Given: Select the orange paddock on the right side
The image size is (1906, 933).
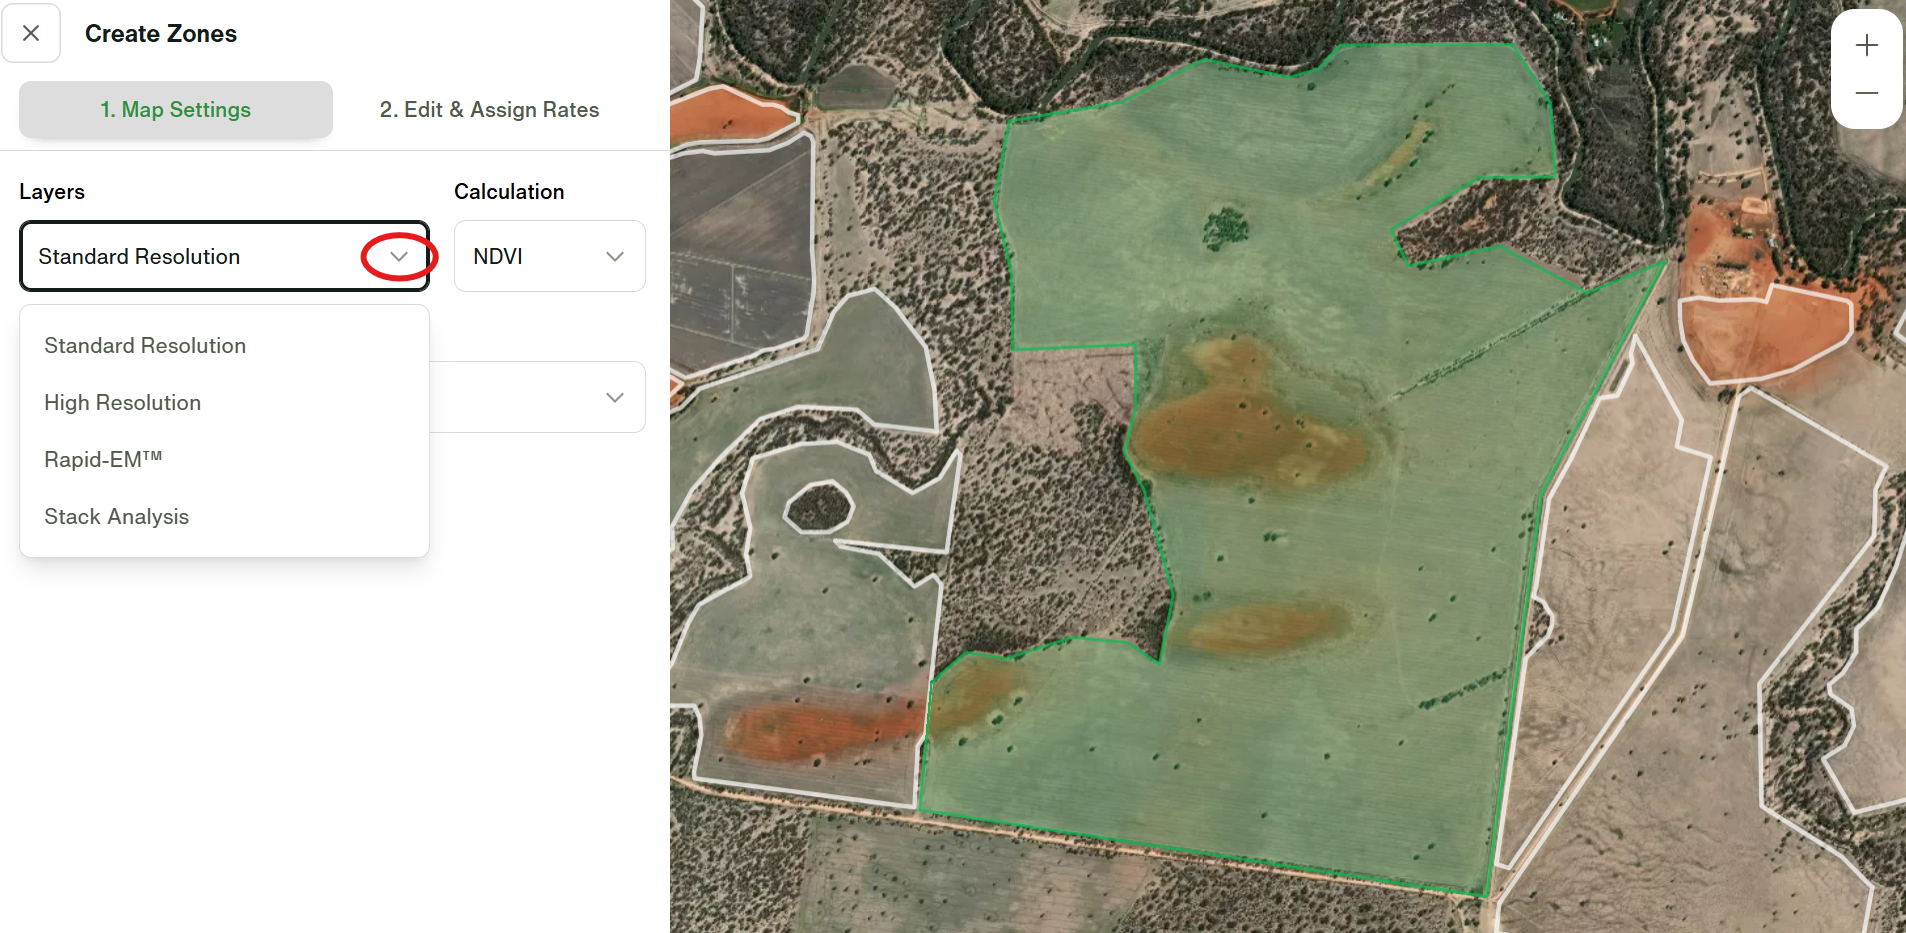Looking at the screenshot, I should [1765, 330].
